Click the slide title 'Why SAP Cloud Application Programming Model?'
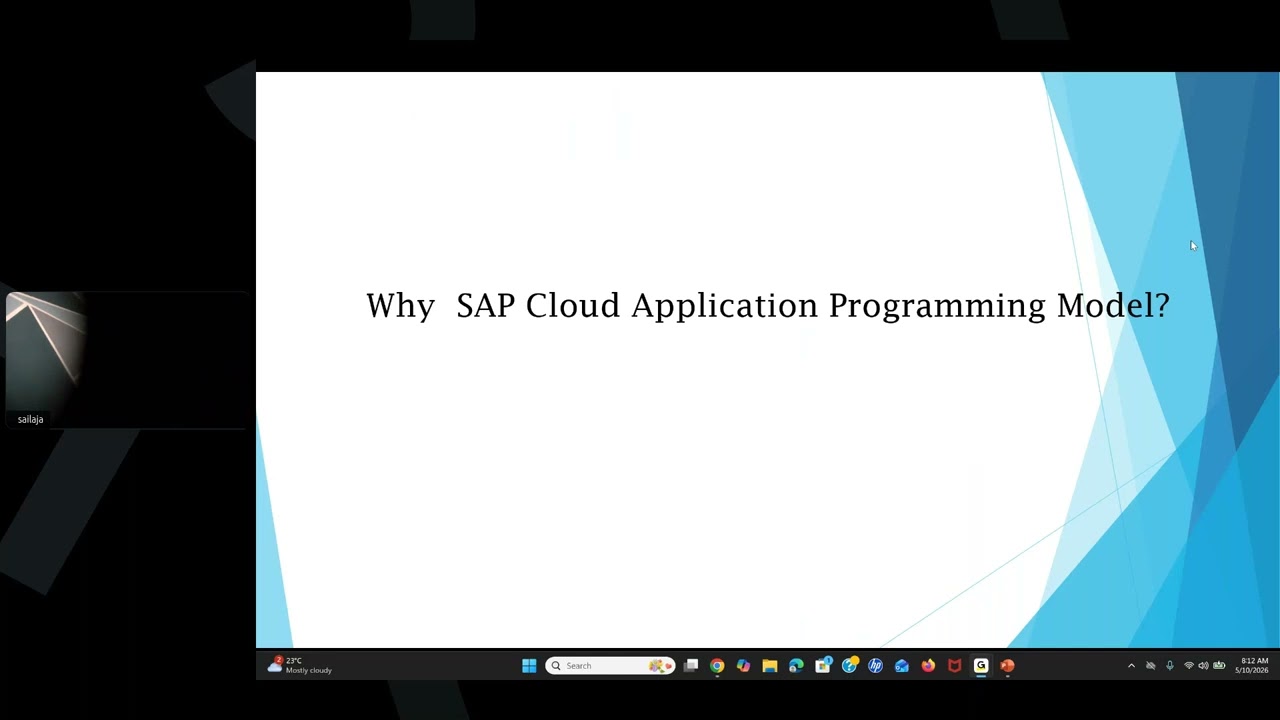The image size is (1280, 720). pos(768,306)
